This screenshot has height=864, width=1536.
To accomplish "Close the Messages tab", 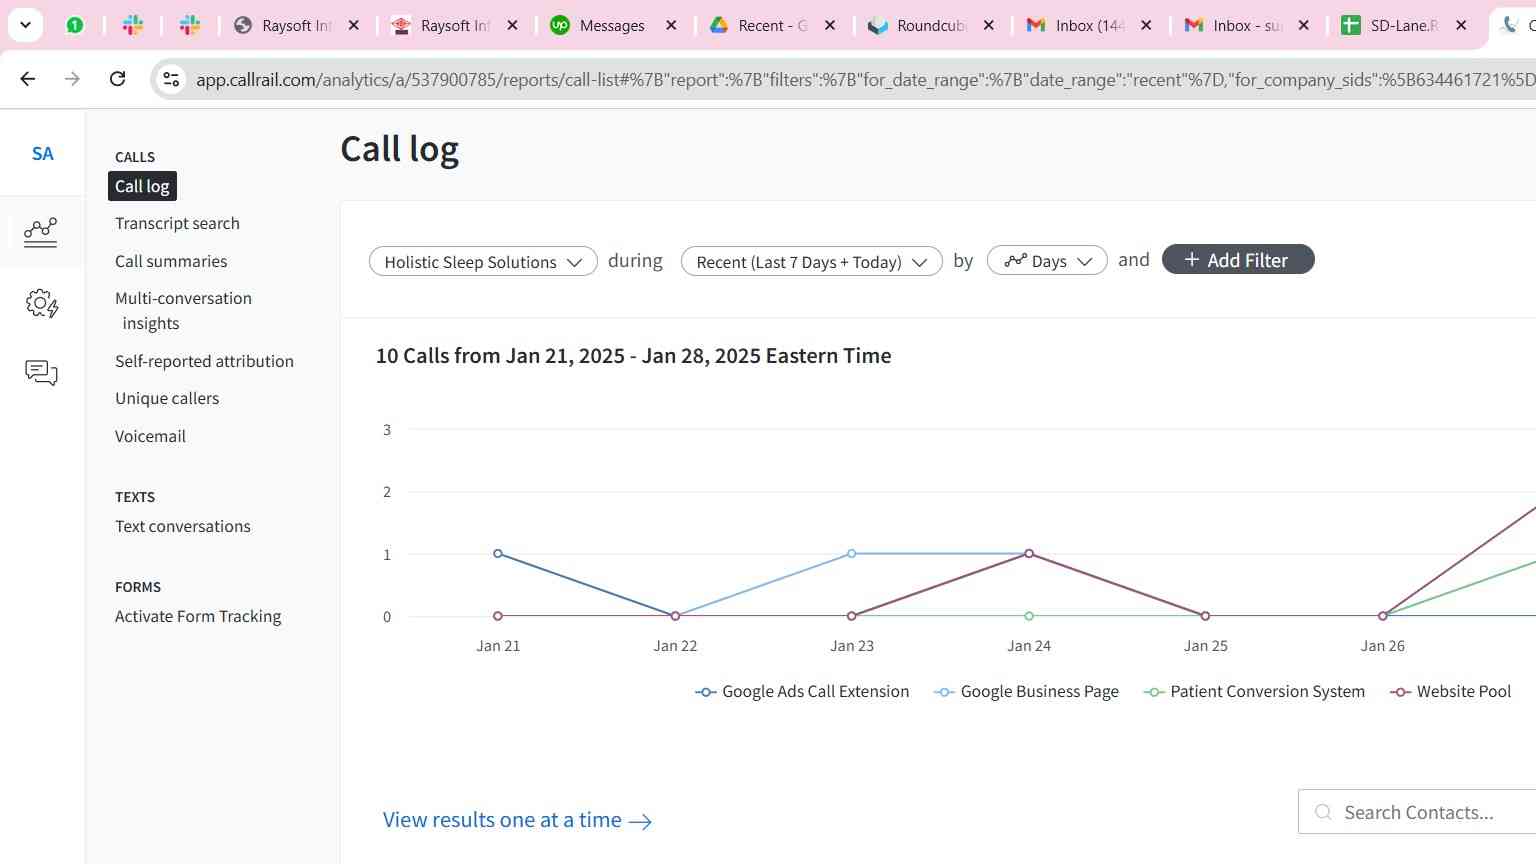I will tap(671, 25).
